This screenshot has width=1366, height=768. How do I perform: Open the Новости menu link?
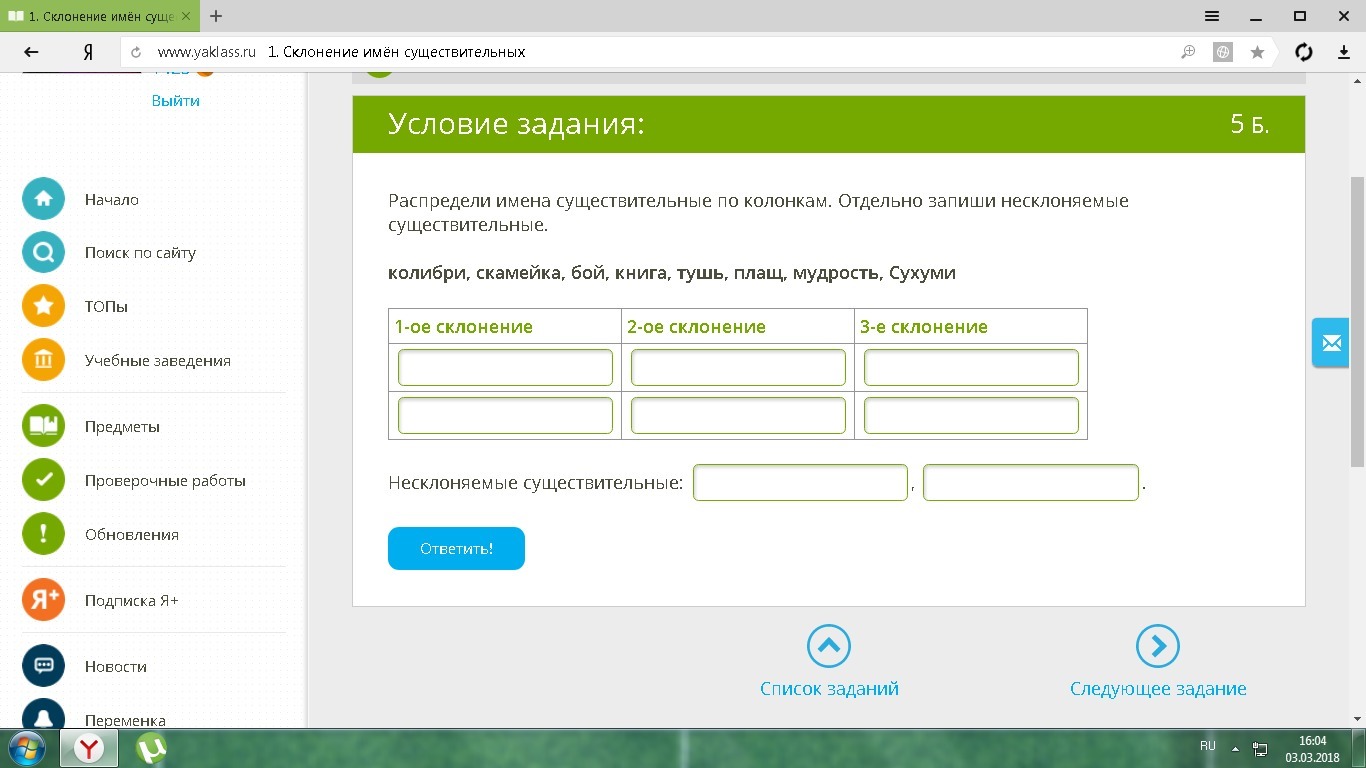pos(116,667)
